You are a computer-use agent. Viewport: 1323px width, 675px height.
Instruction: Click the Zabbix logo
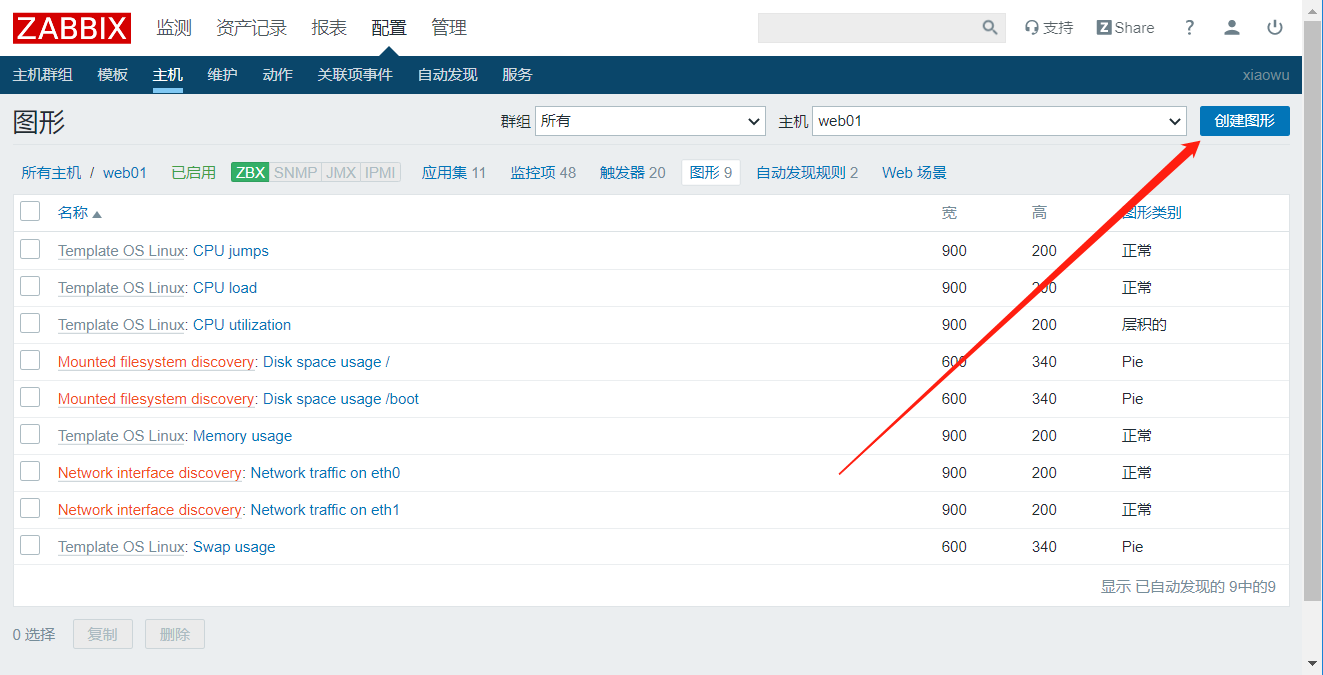click(72, 28)
